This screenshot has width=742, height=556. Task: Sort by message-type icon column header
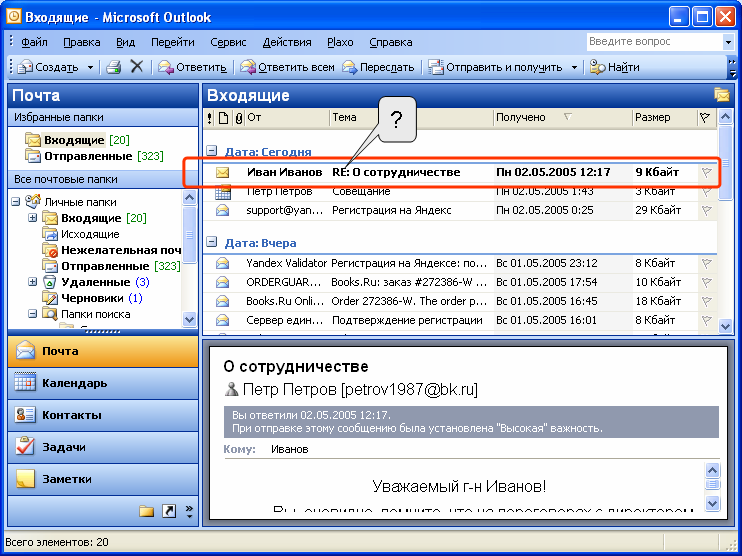224,118
